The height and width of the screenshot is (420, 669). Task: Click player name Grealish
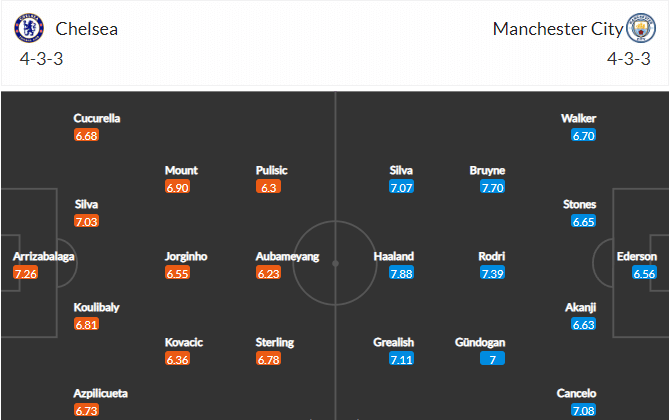(x=393, y=342)
